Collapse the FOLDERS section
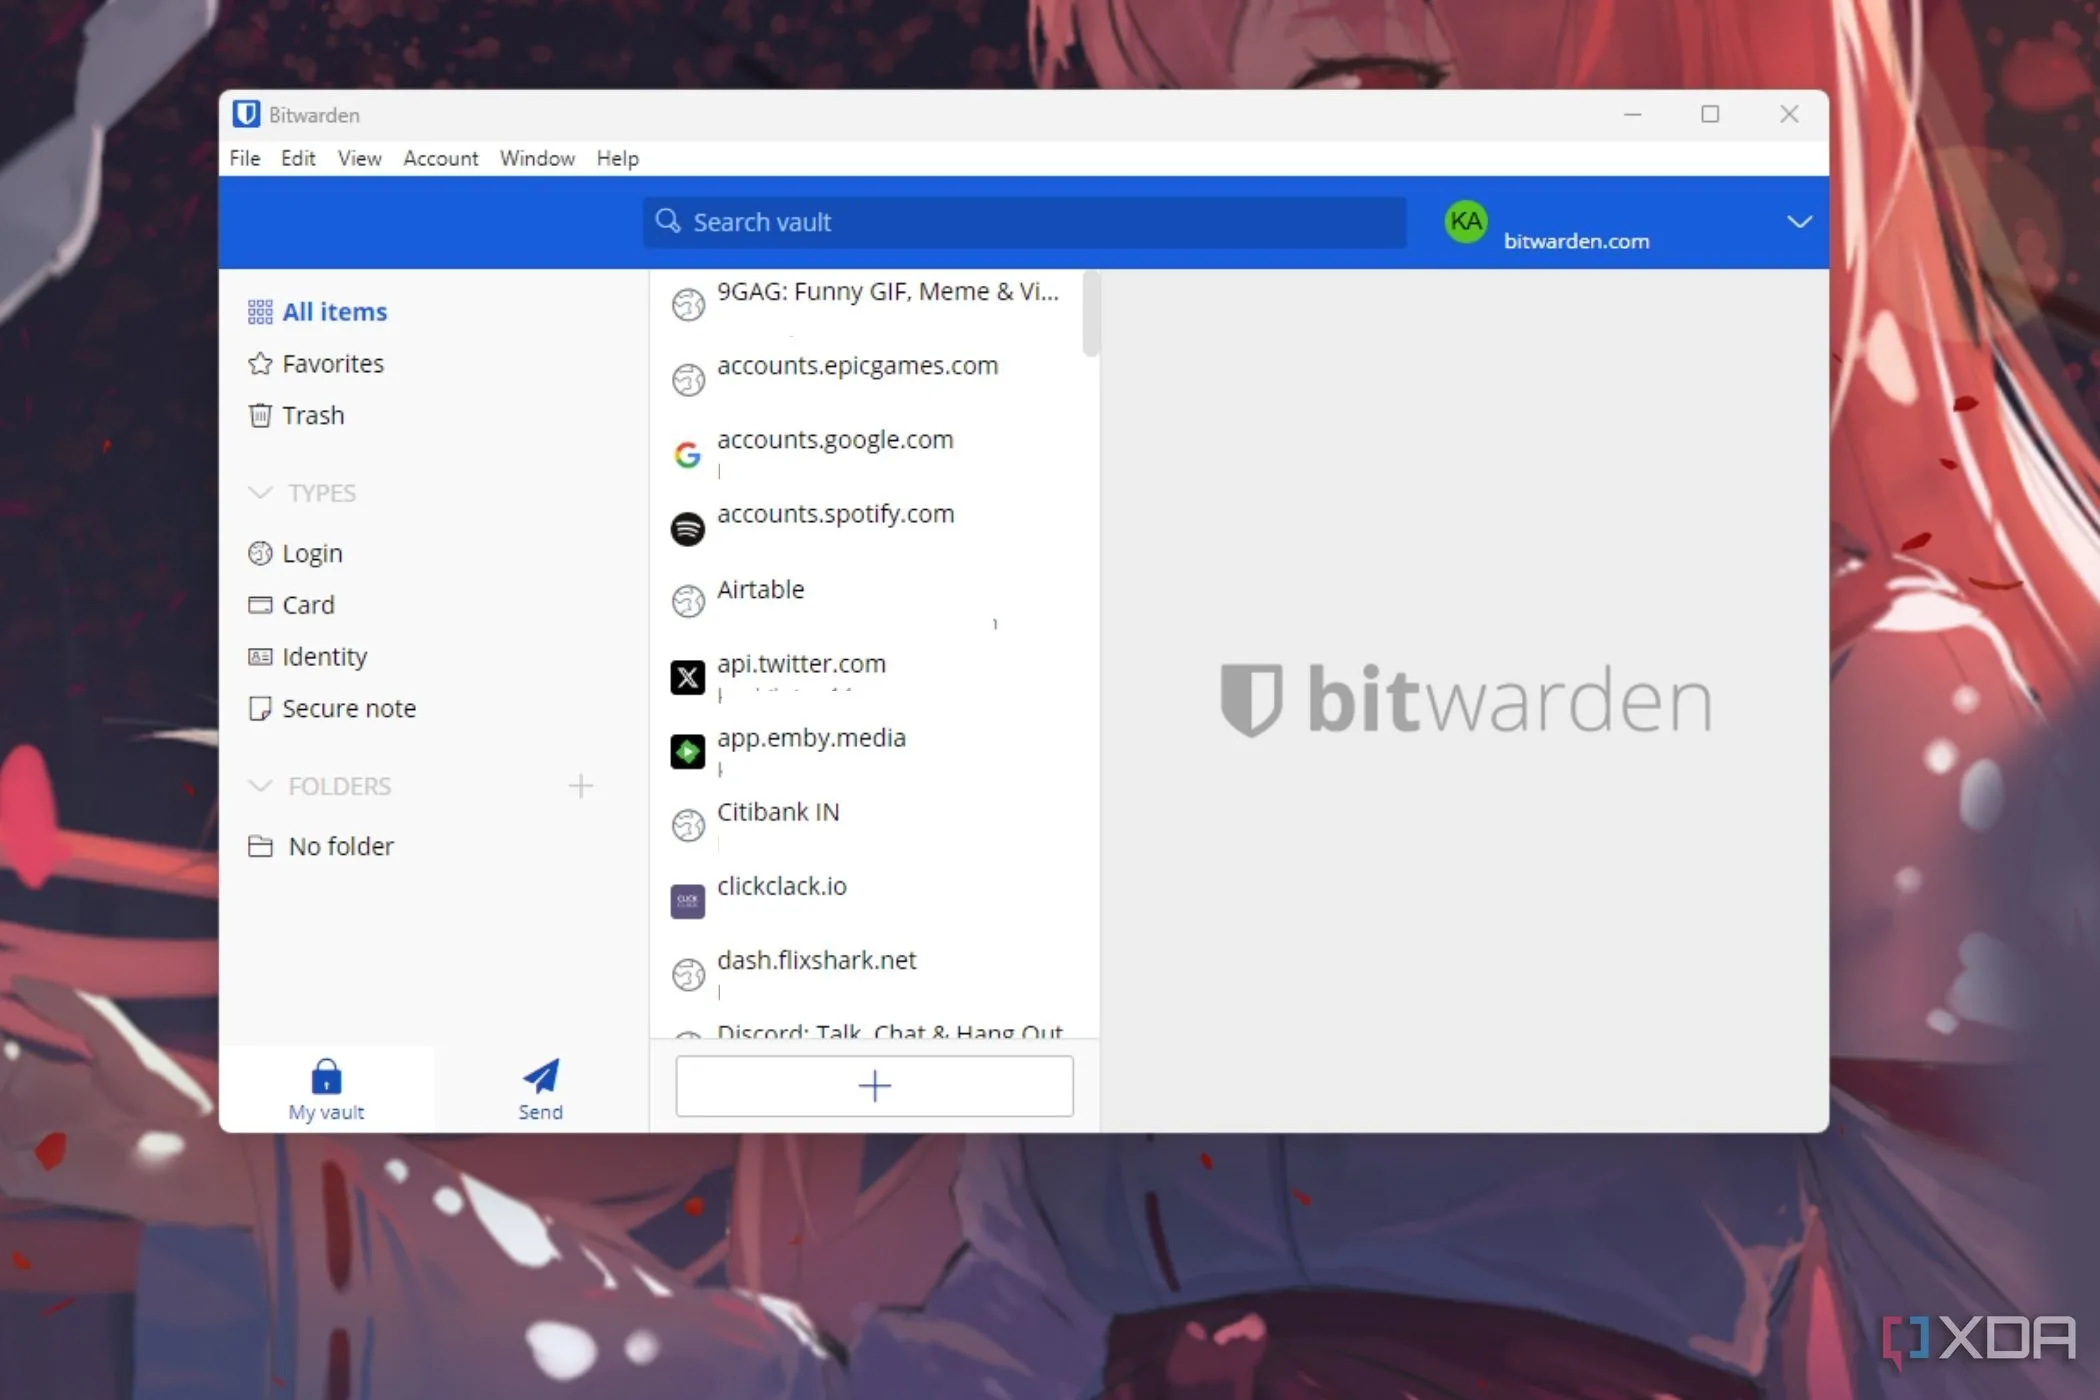The height and width of the screenshot is (1400, 2100). click(x=261, y=786)
